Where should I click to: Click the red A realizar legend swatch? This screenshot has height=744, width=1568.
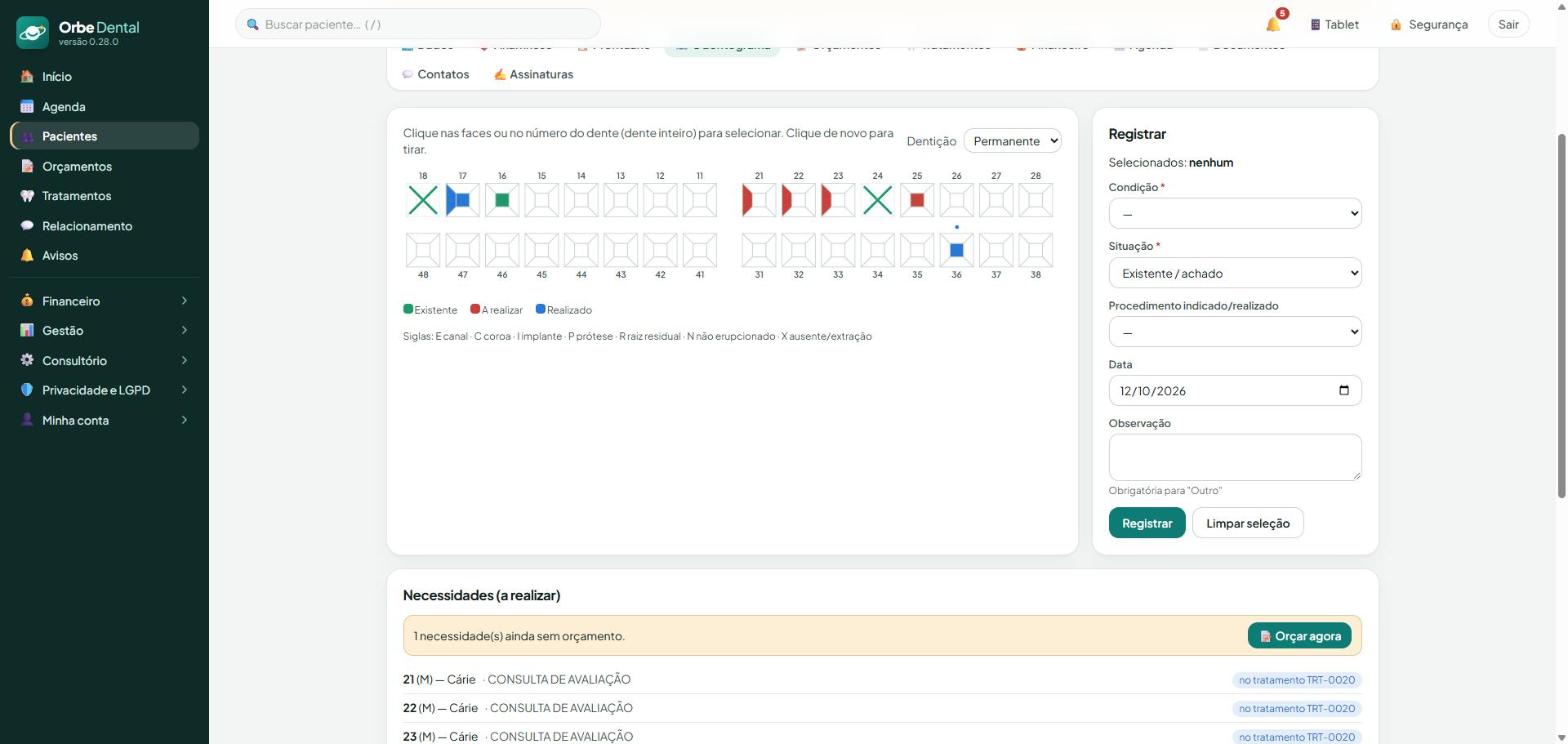tap(475, 309)
